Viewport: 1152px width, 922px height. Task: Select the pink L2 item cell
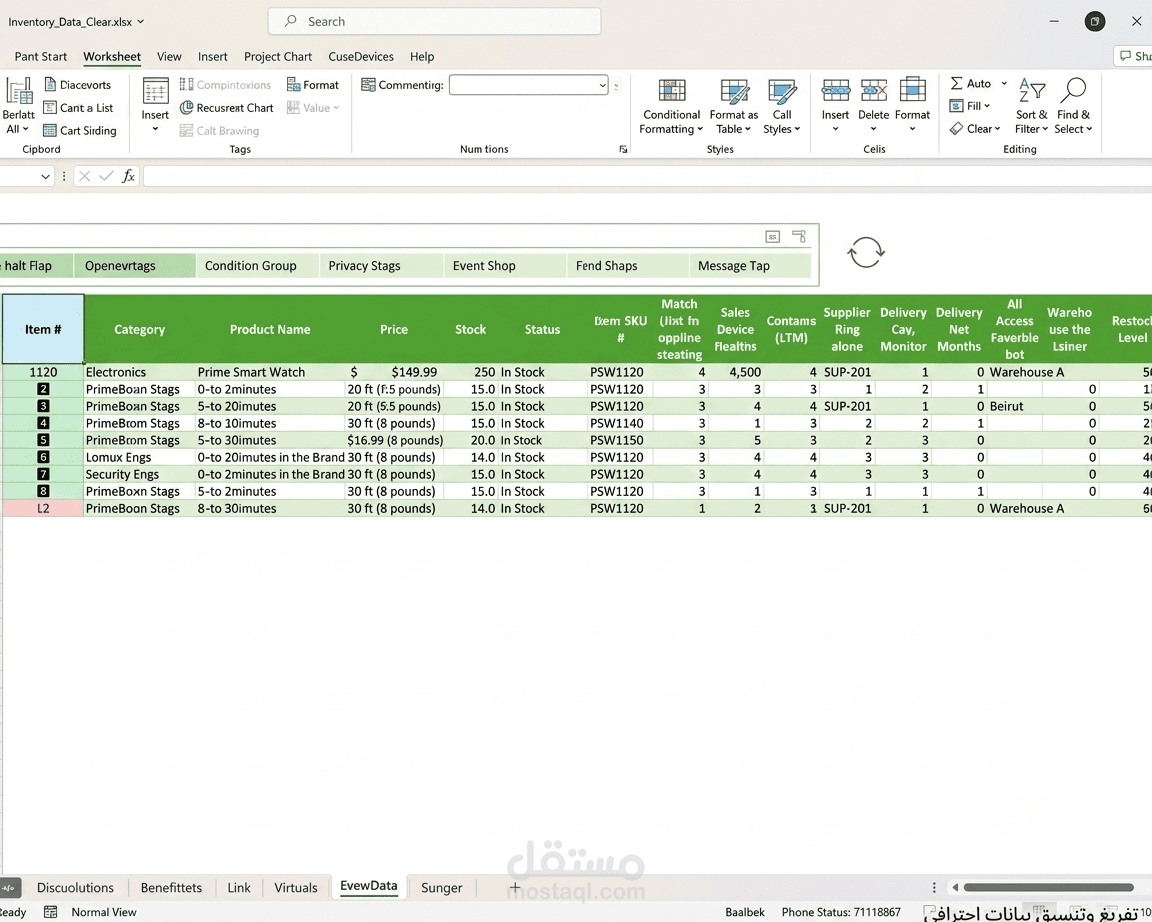(x=43, y=508)
